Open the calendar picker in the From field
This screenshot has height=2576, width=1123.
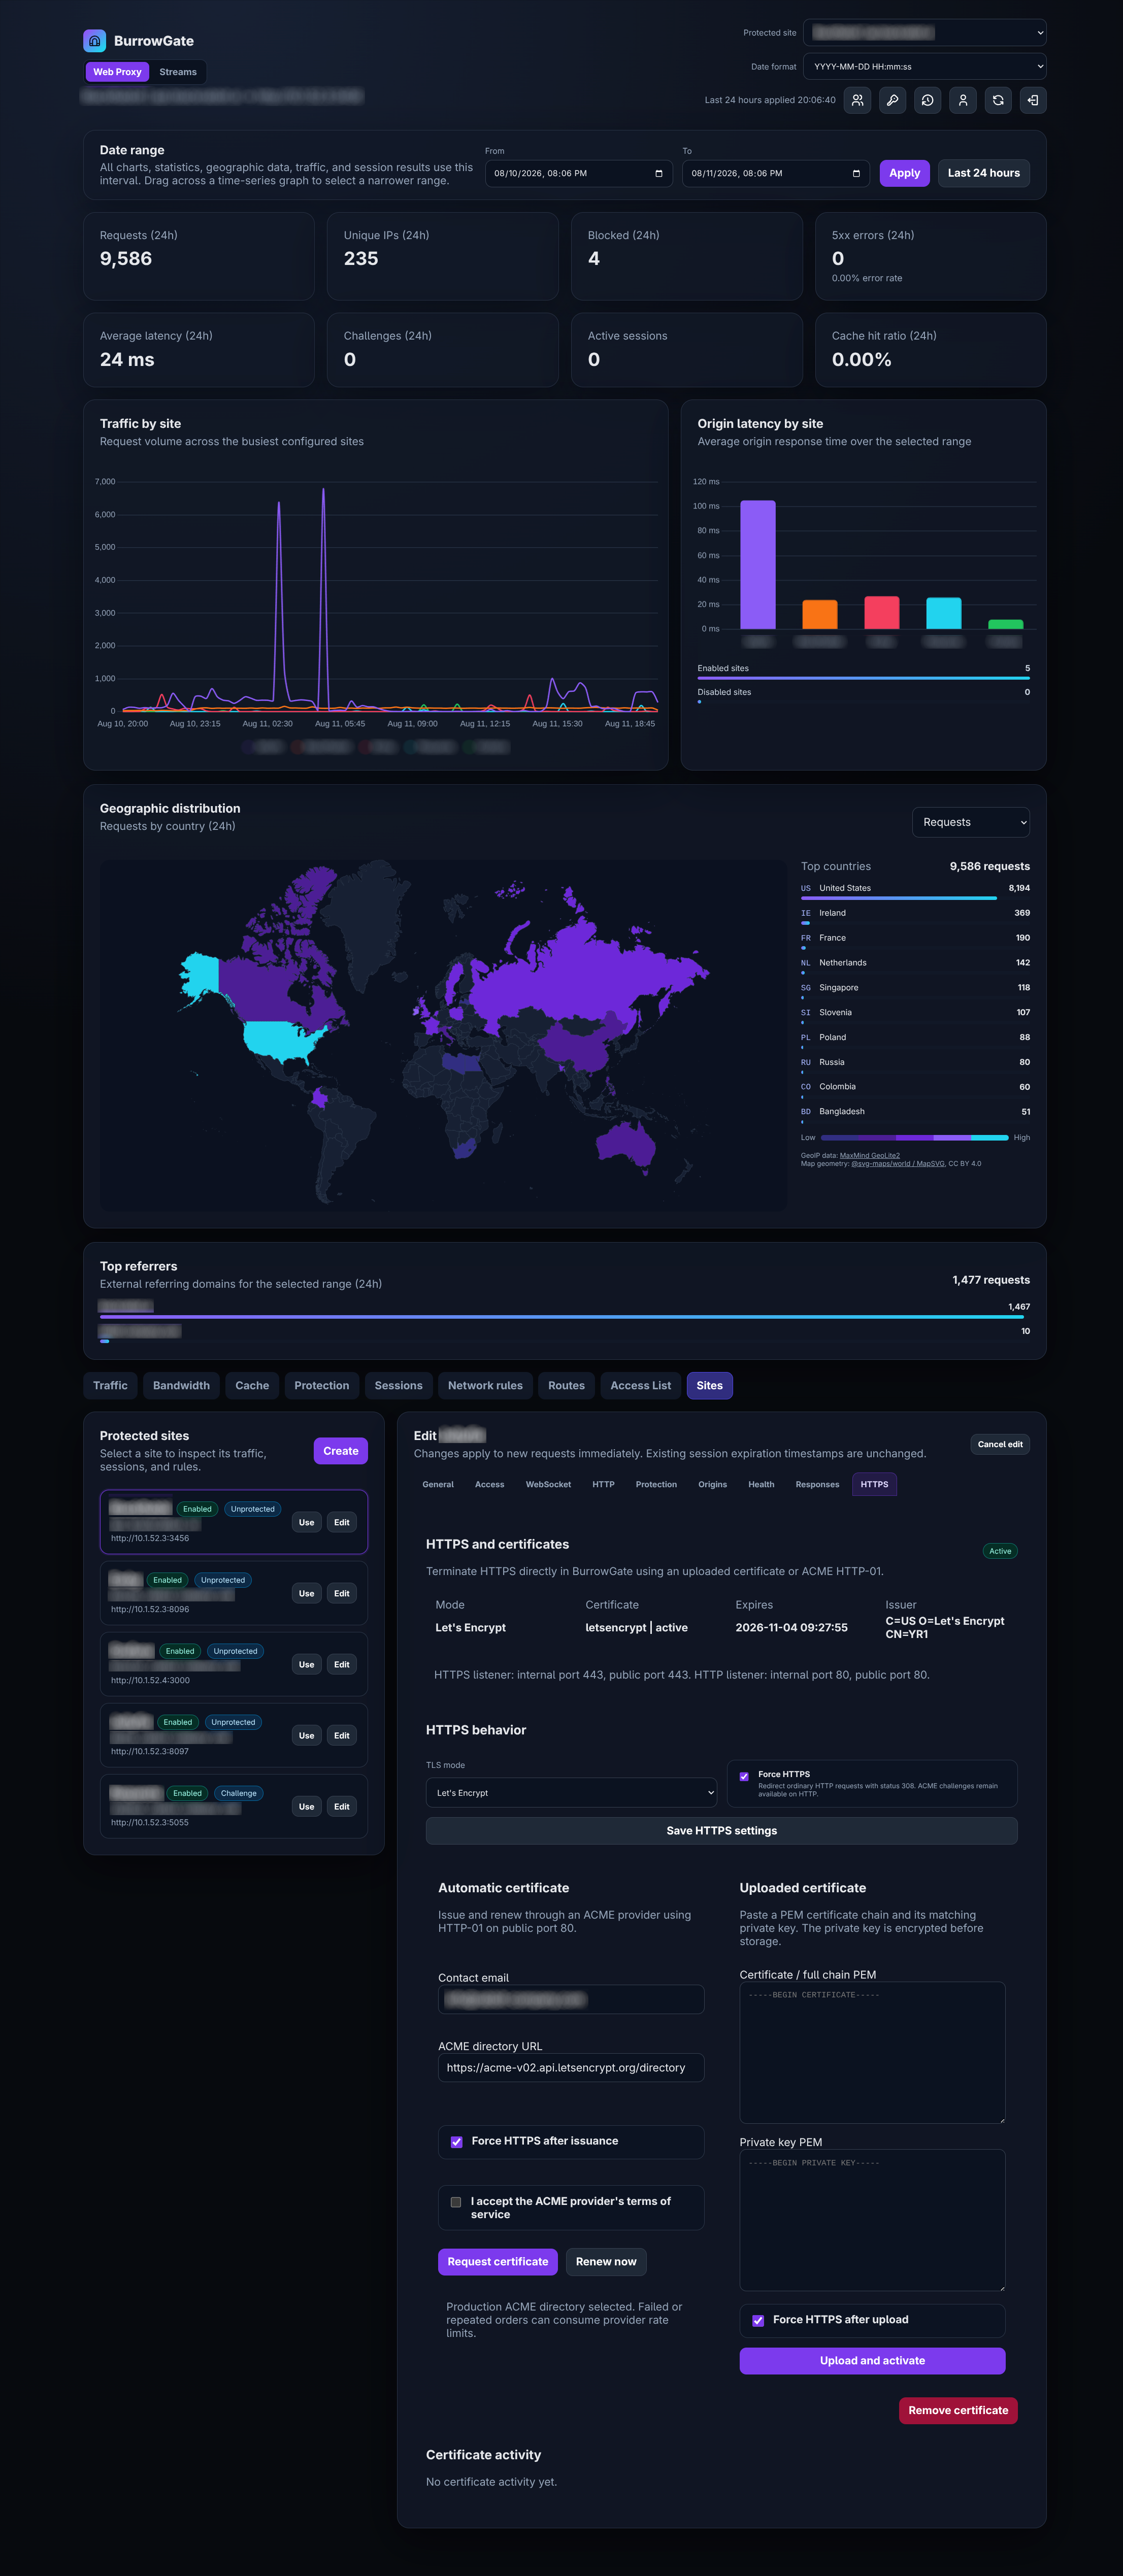pos(658,173)
